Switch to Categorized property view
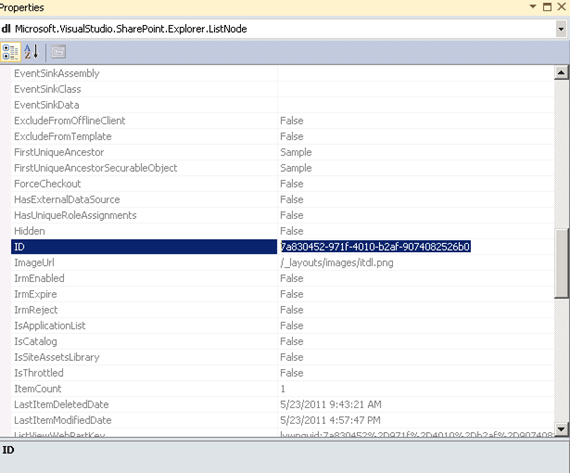The image size is (570, 473). [10, 52]
